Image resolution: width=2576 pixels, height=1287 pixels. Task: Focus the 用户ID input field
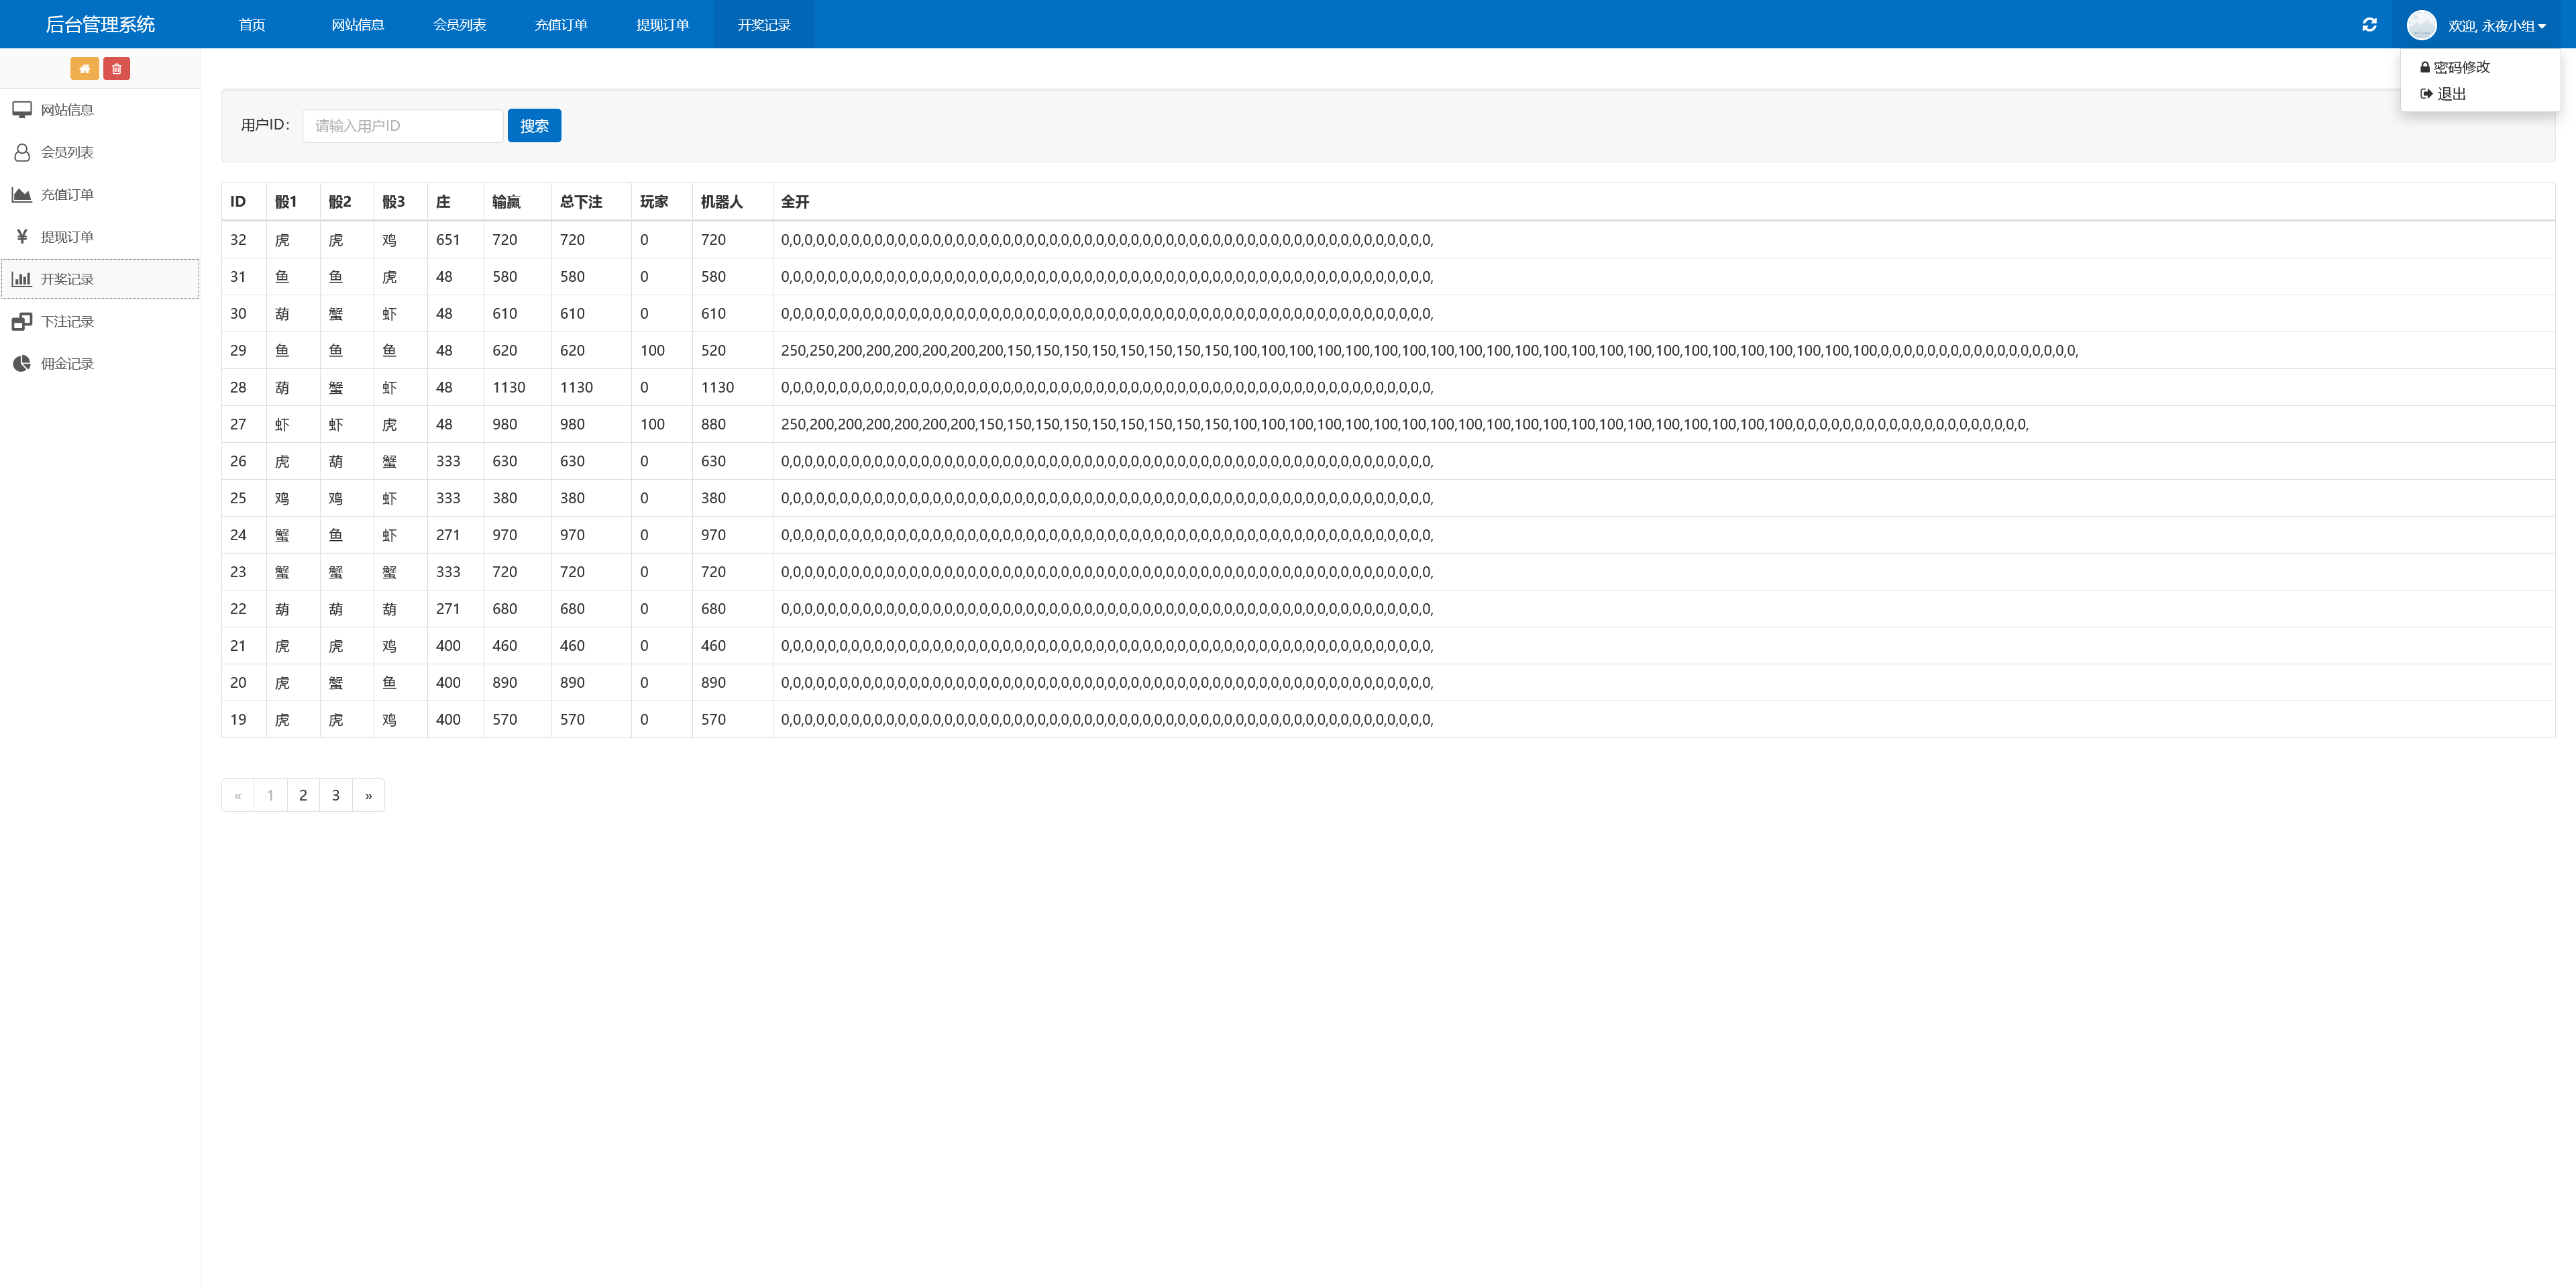(402, 126)
